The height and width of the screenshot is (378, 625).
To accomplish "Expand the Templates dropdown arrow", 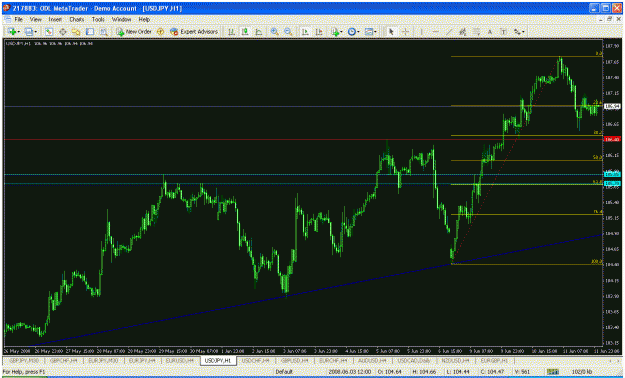I will 375,32.
